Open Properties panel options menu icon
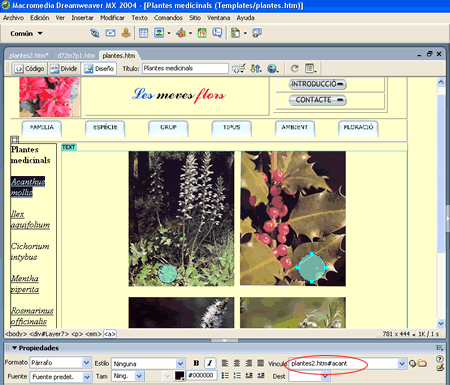This screenshot has height=385, width=450. tap(440, 348)
